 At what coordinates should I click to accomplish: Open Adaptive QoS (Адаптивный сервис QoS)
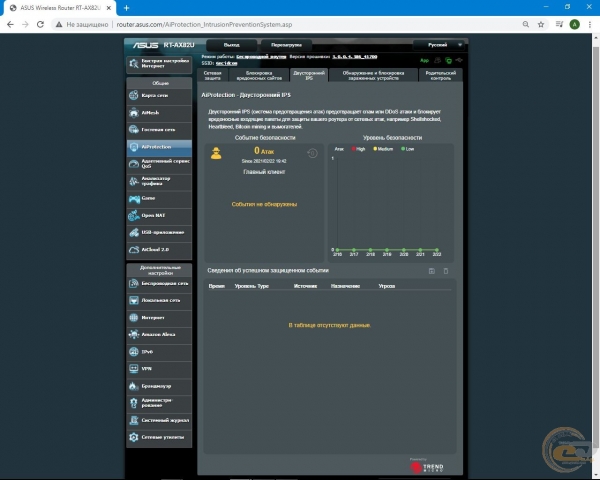click(159, 164)
